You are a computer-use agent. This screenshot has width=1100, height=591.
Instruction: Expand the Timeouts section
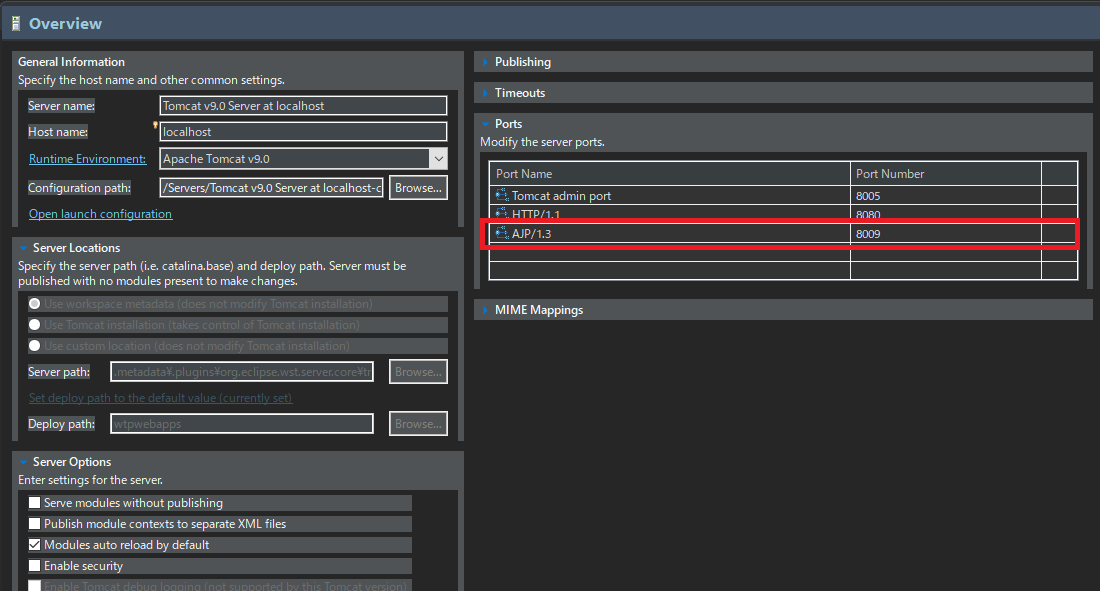485,93
